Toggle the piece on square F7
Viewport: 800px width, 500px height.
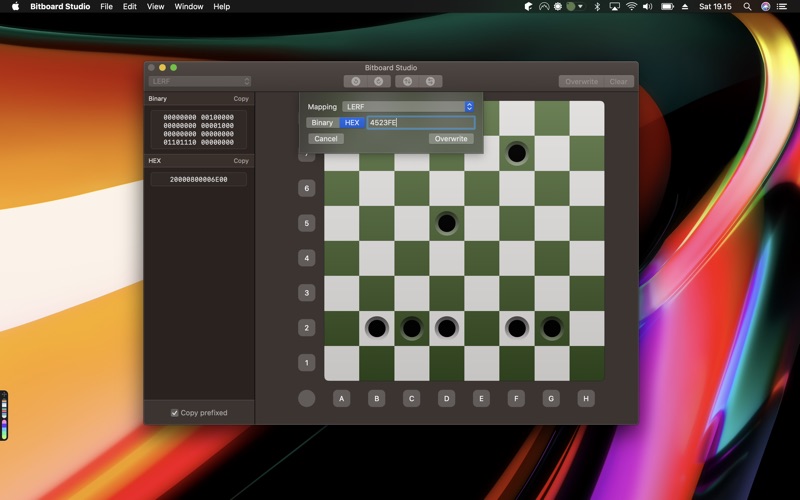tap(517, 153)
